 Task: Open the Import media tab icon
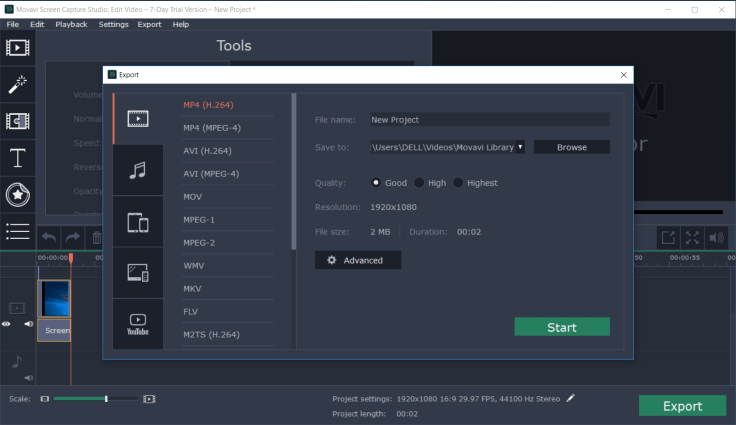point(17,47)
